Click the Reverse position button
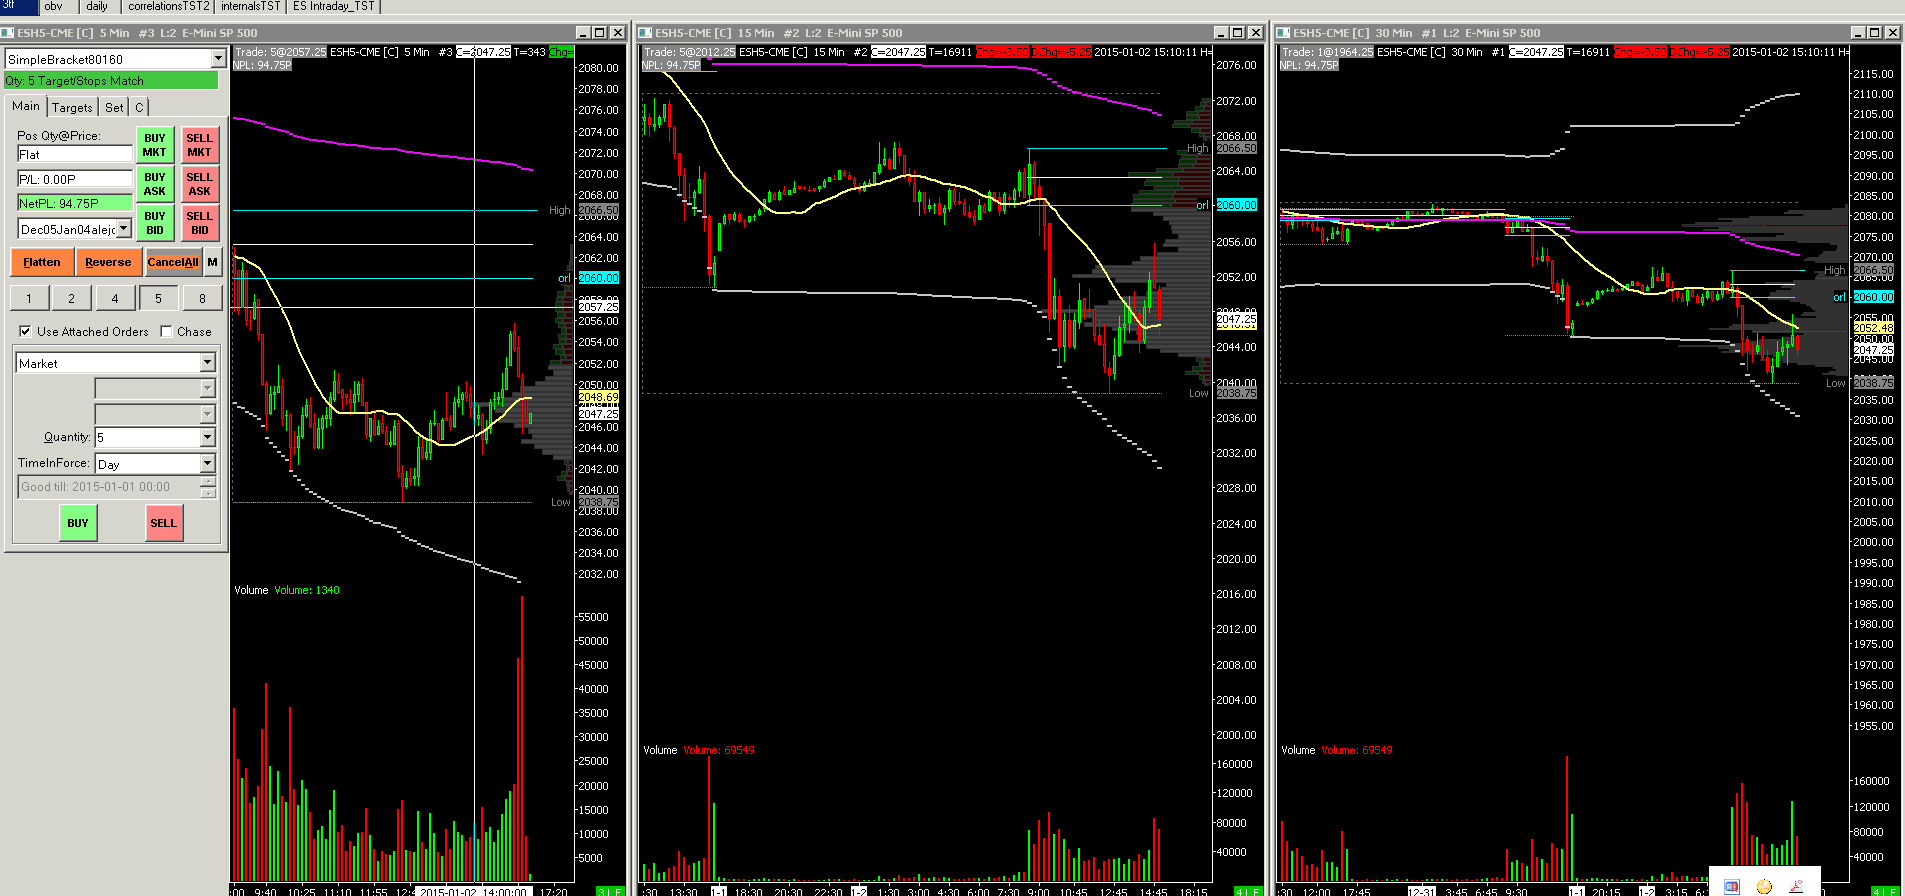Screen dimensions: 1905x896 coord(108,262)
